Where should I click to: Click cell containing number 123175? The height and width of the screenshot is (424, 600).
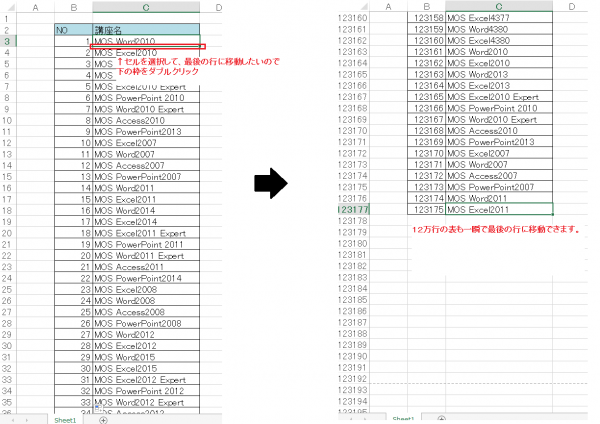[426, 210]
